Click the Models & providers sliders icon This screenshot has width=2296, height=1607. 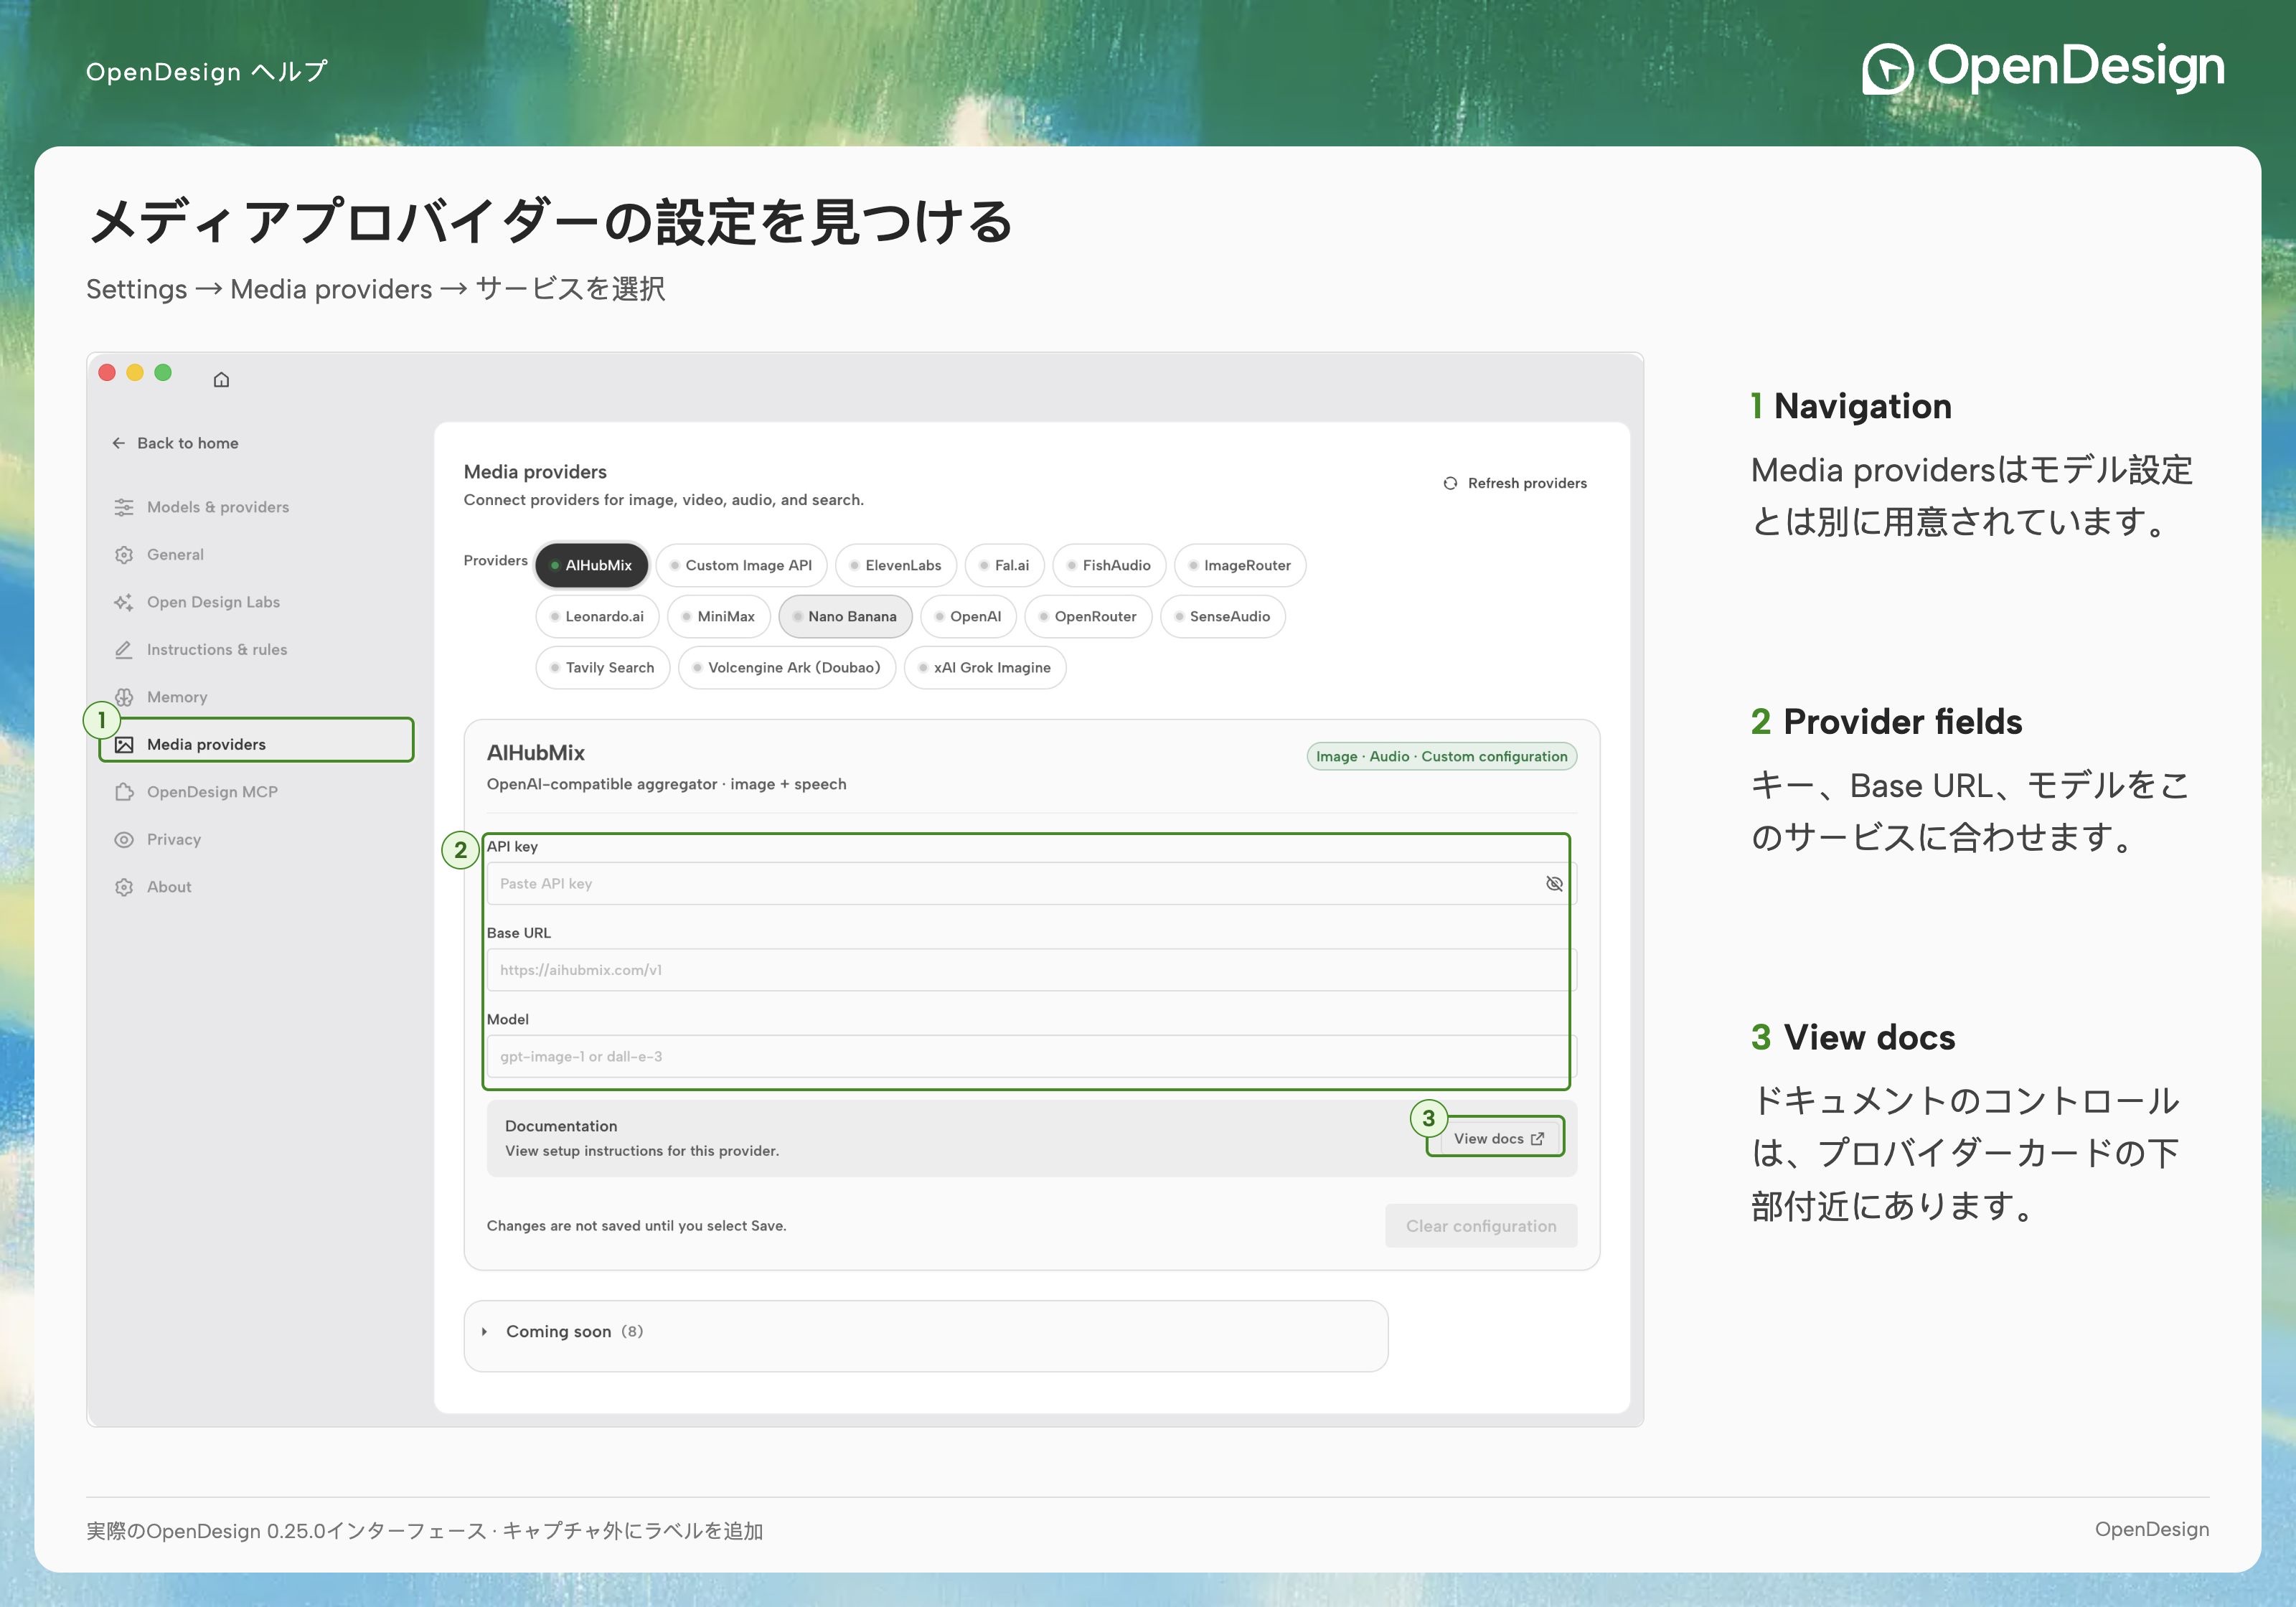[124, 507]
